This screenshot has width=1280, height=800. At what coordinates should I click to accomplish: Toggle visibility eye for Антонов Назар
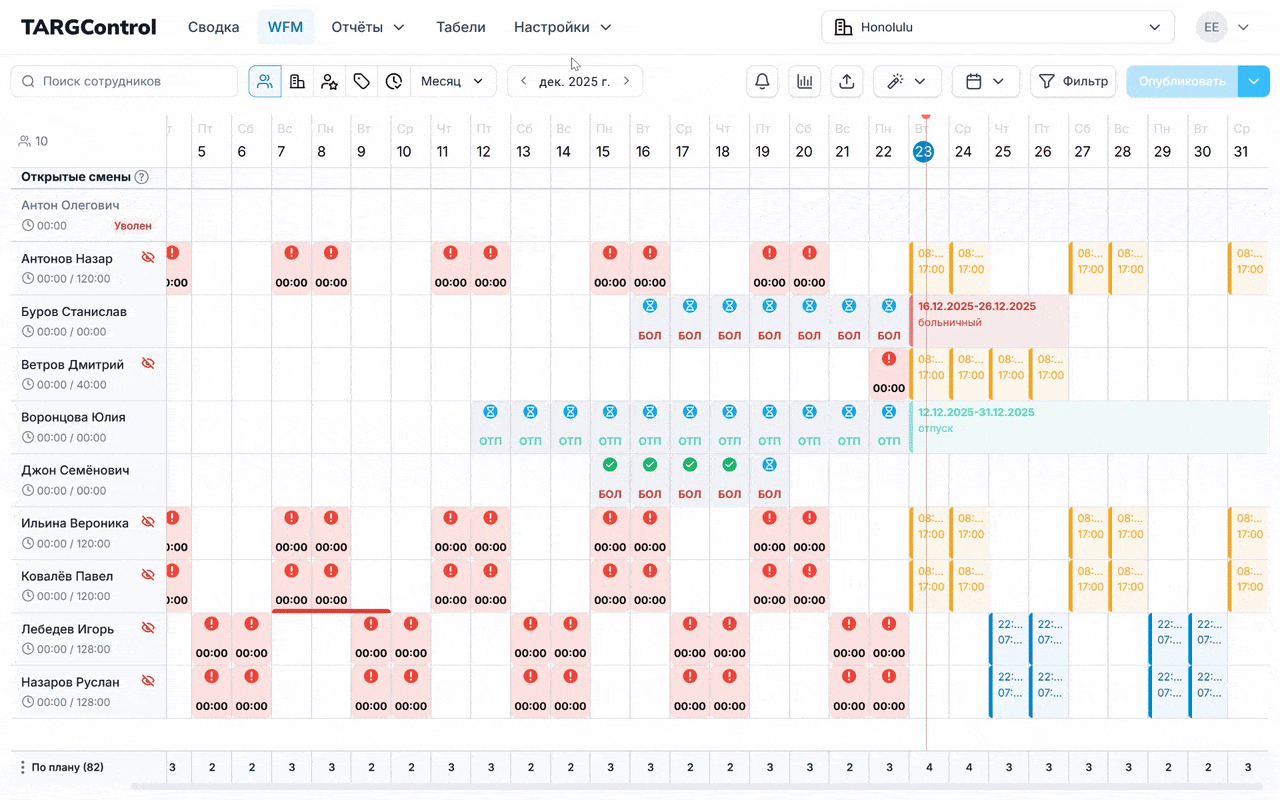coord(148,258)
